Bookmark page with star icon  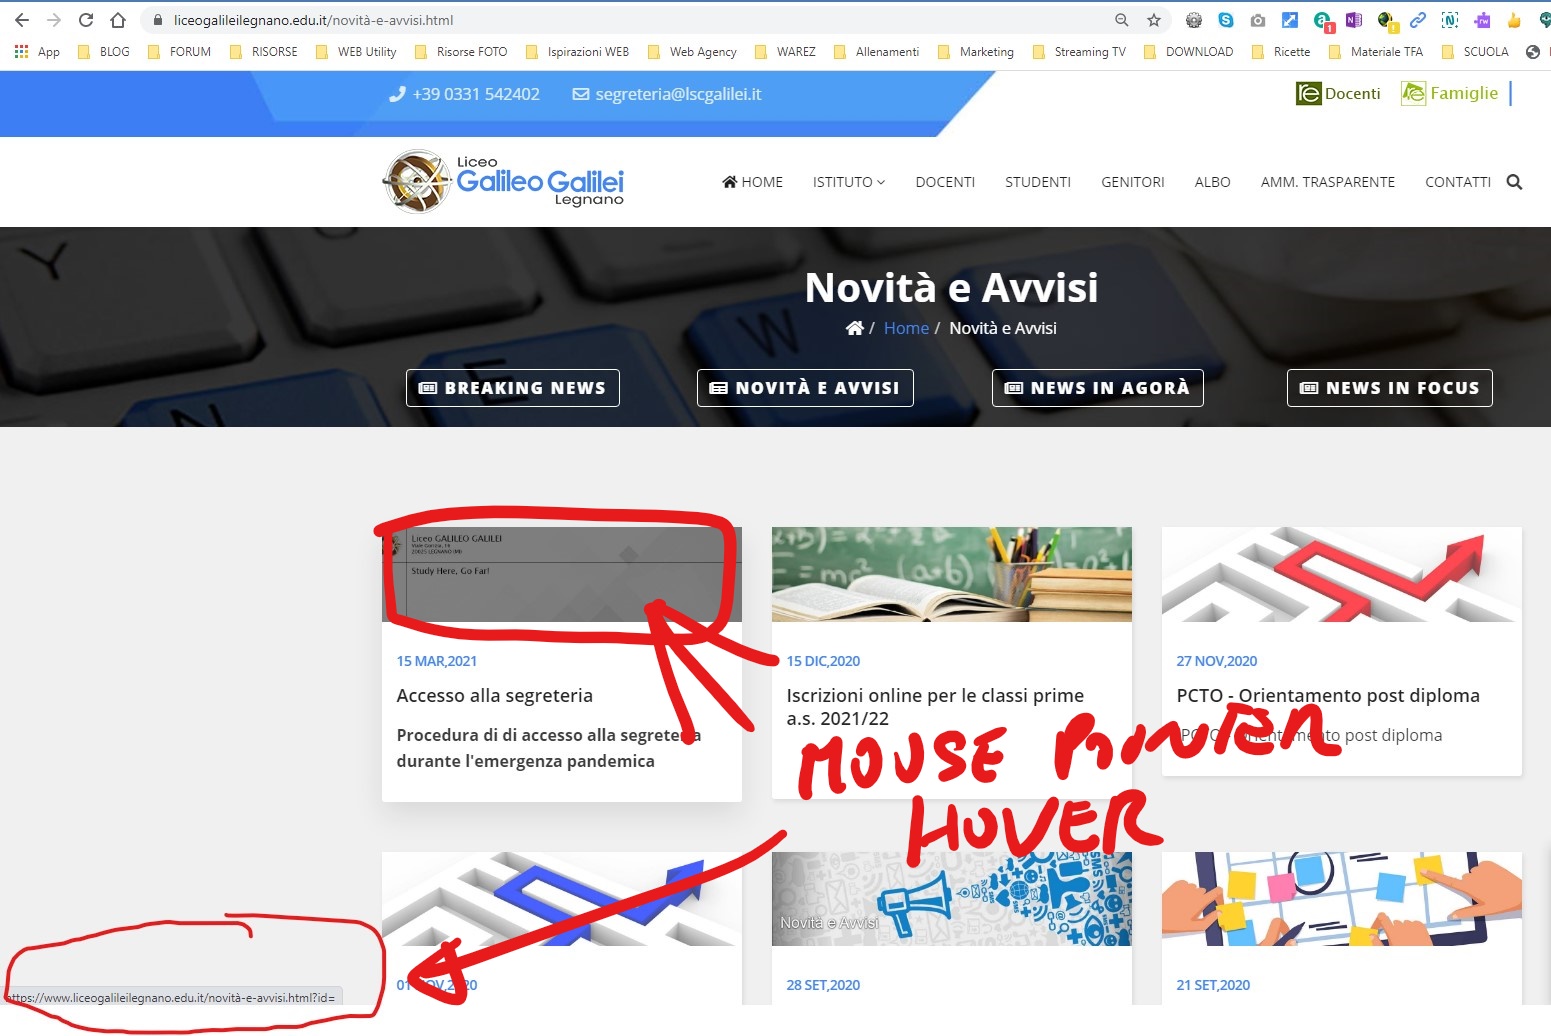tap(1154, 20)
